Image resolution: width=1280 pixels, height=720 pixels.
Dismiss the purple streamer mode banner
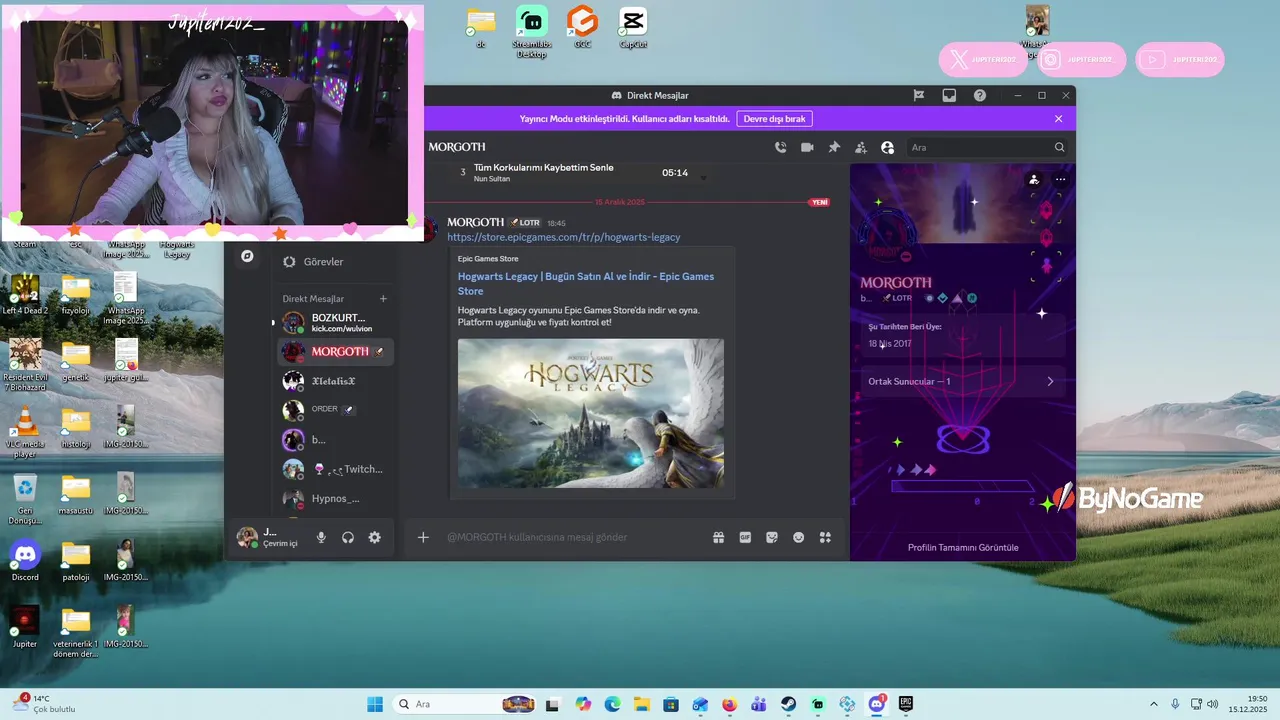(x=1058, y=118)
